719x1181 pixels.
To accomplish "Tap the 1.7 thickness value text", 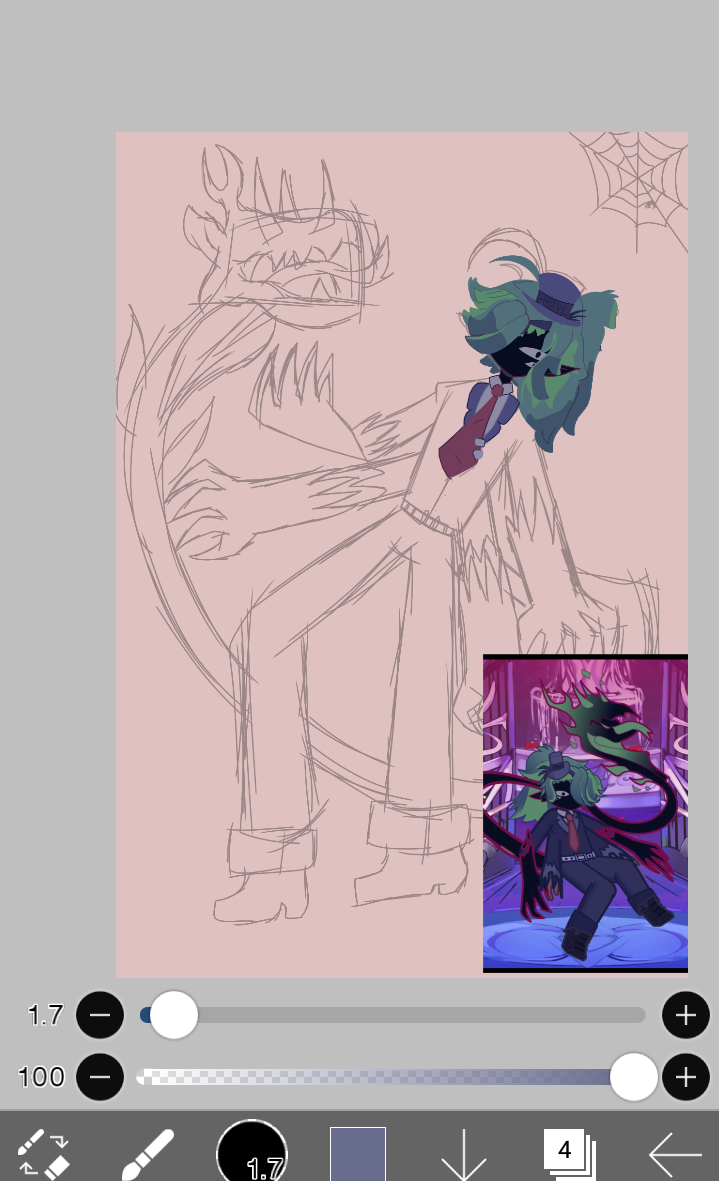I will click(x=45, y=1015).
